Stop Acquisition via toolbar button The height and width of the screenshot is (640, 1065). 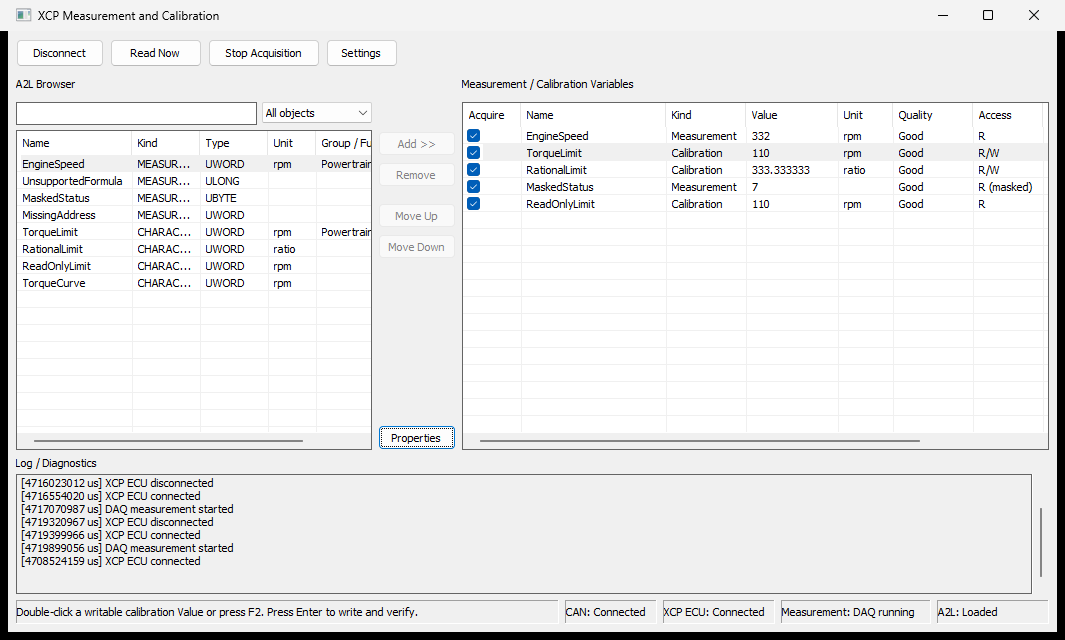tap(264, 53)
